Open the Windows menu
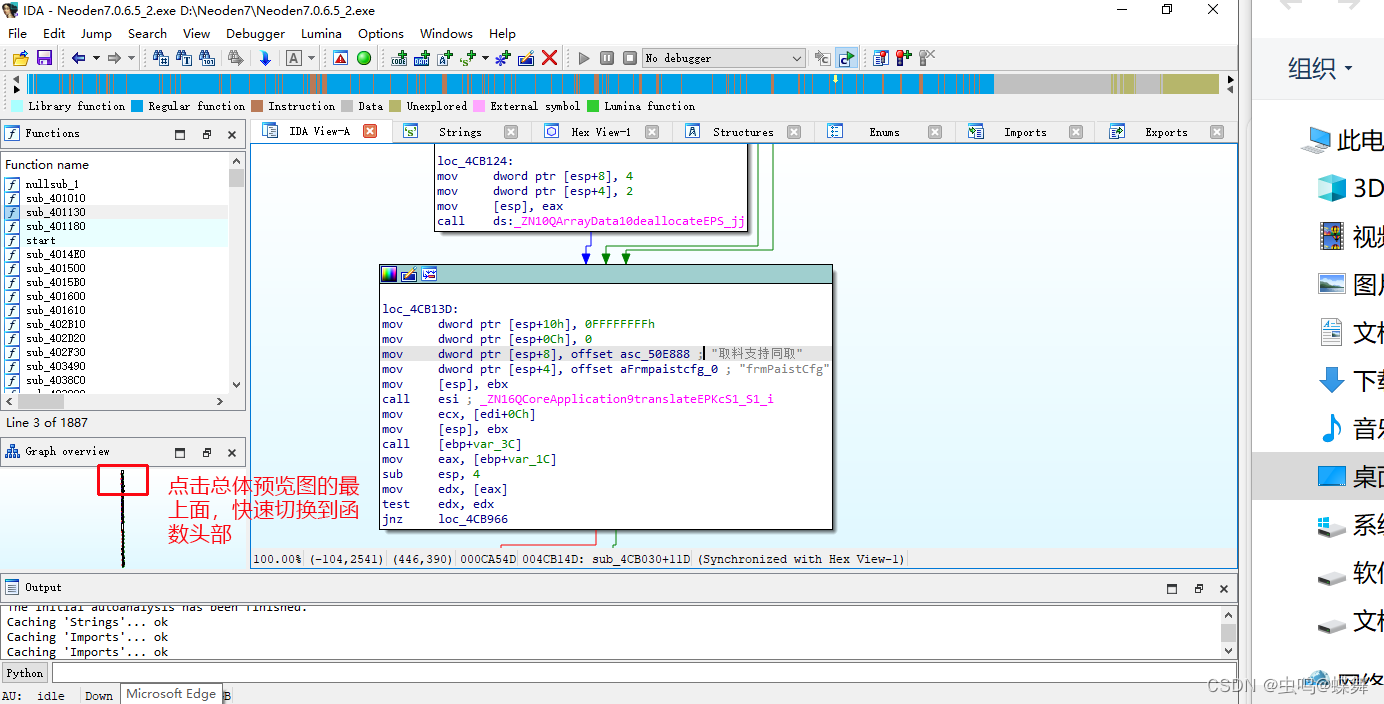Screen dimensions: 1384x704 point(447,33)
